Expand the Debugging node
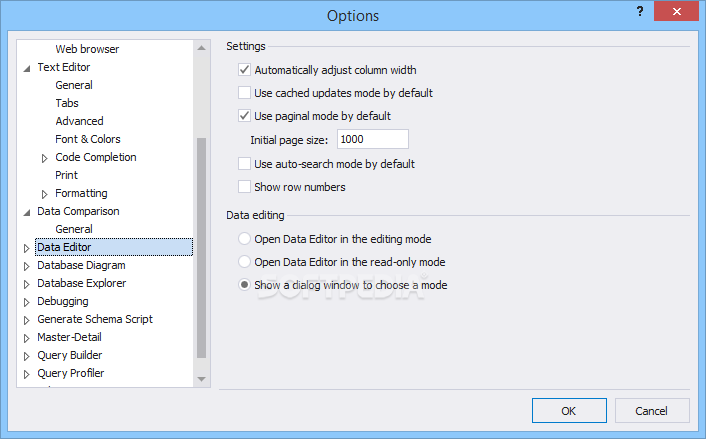The width and height of the screenshot is (706, 439). pos(27,302)
